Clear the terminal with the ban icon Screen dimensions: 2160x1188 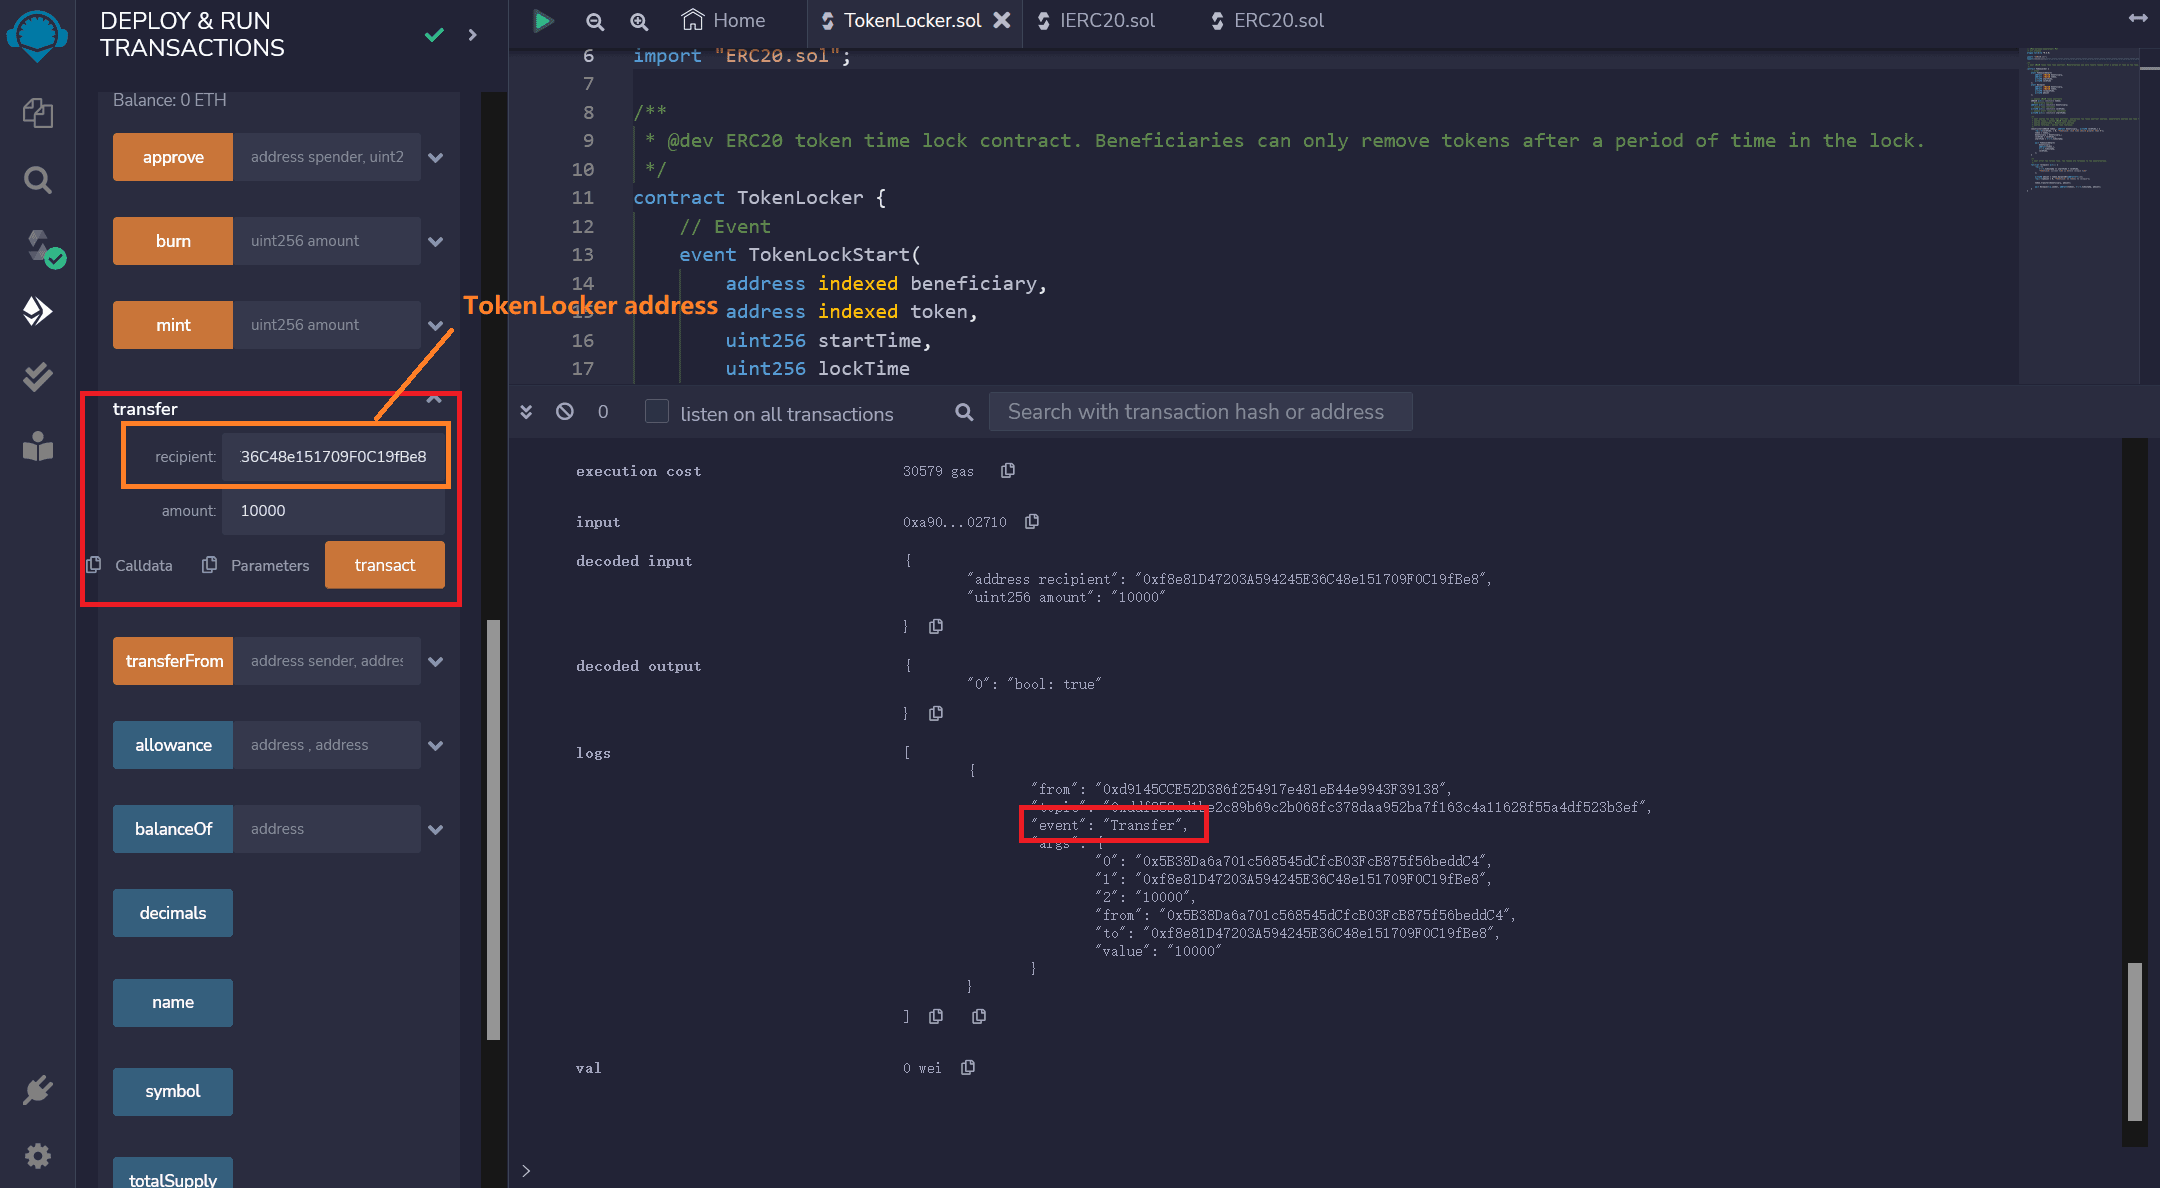pos(565,412)
